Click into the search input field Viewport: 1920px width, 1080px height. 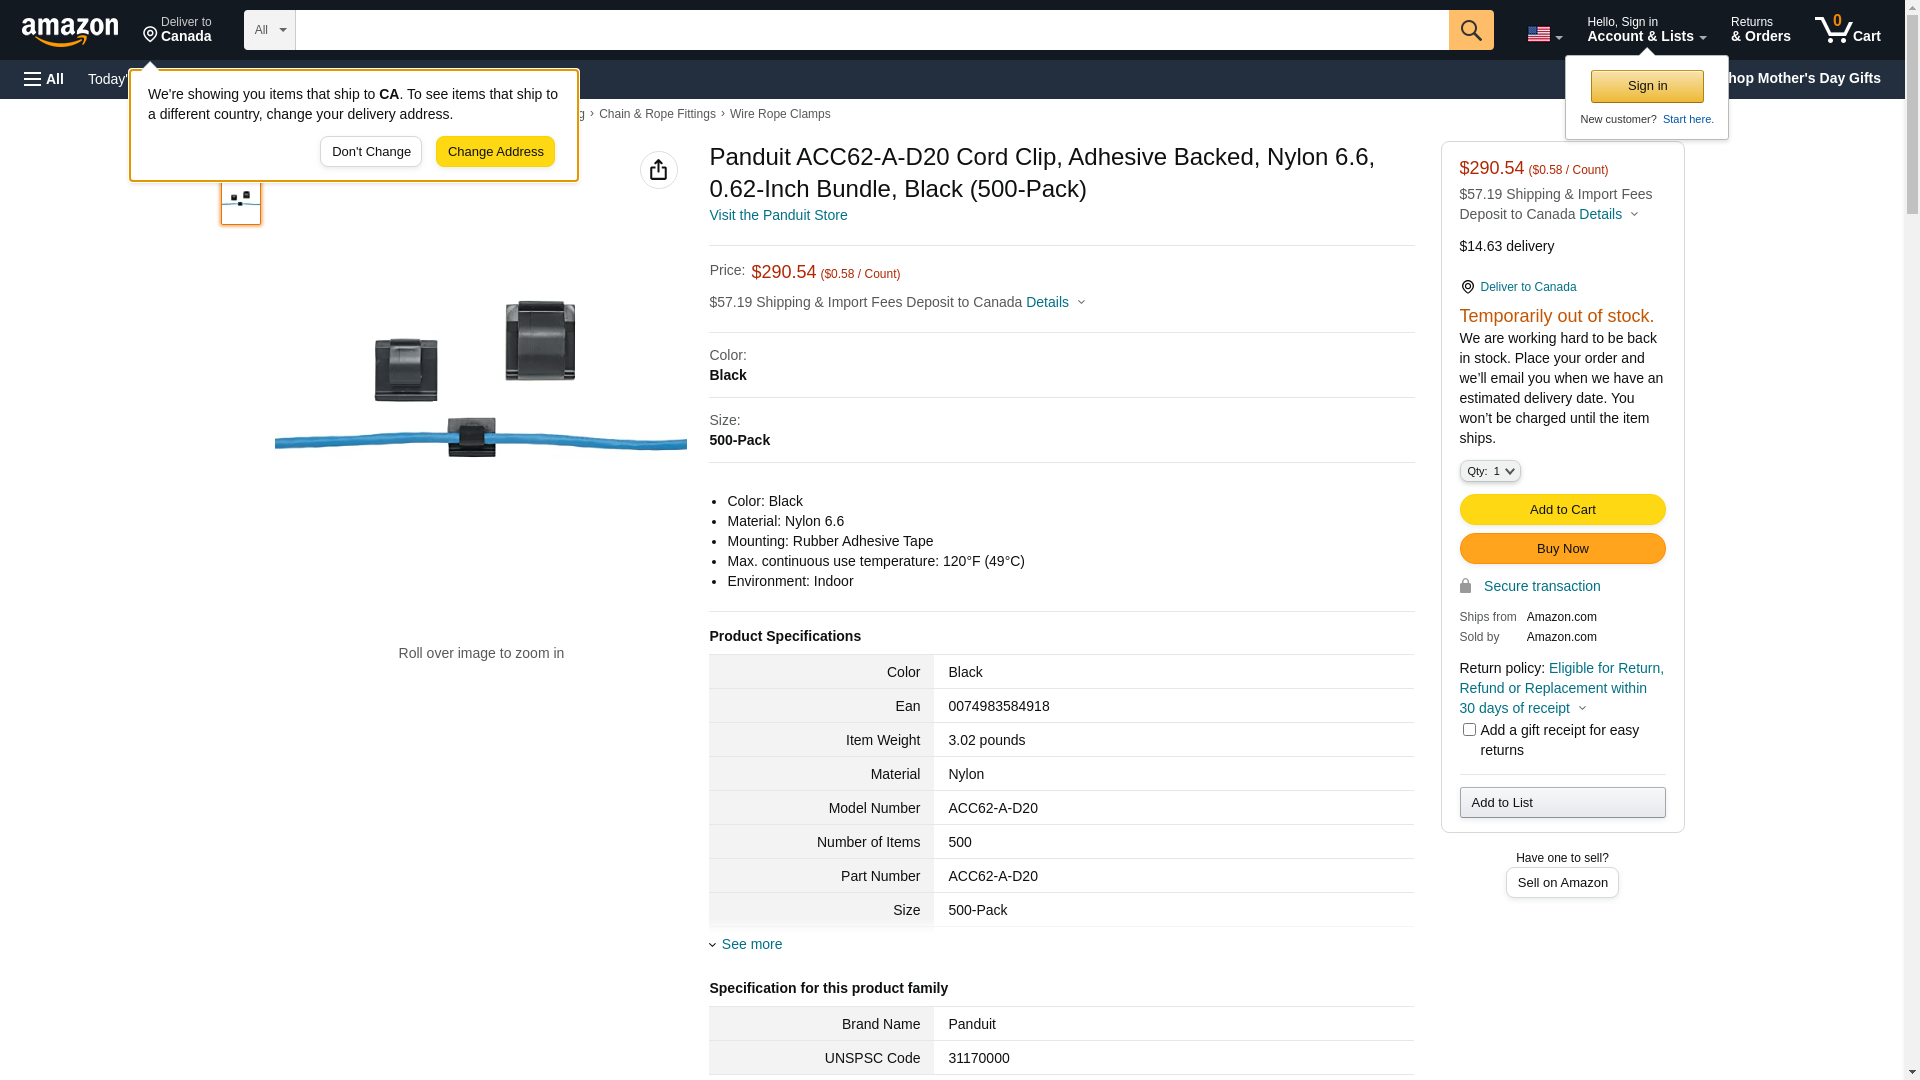(870, 30)
